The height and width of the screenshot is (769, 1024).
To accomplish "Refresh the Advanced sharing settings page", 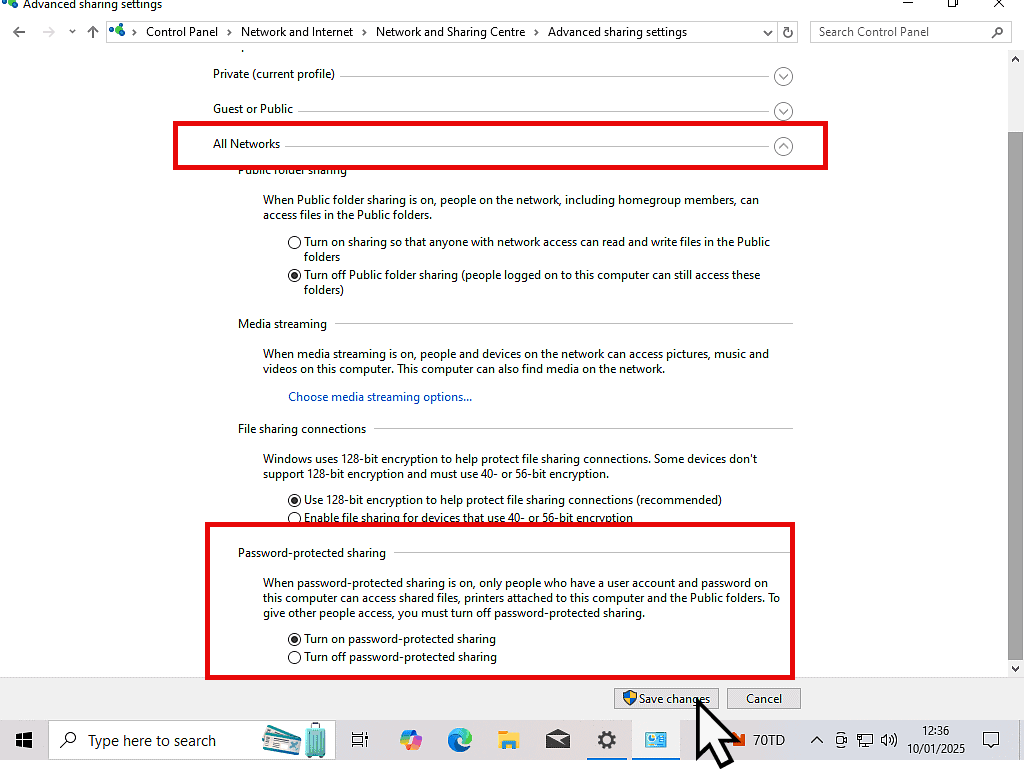I will [x=788, y=32].
